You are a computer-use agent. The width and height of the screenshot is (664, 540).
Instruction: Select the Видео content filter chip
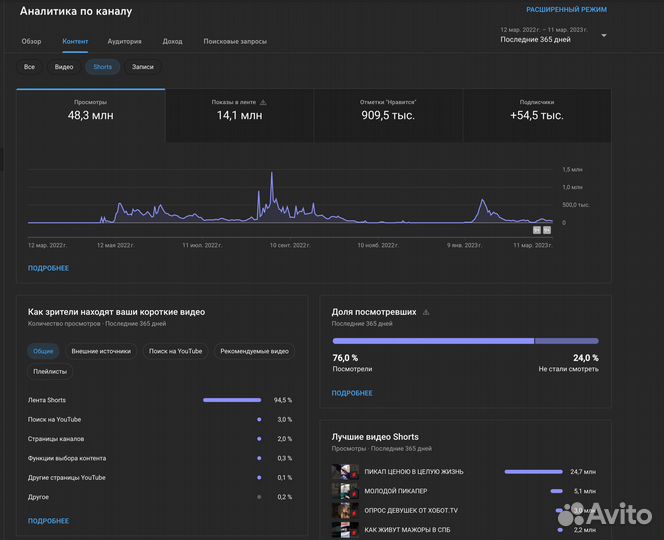click(64, 67)
